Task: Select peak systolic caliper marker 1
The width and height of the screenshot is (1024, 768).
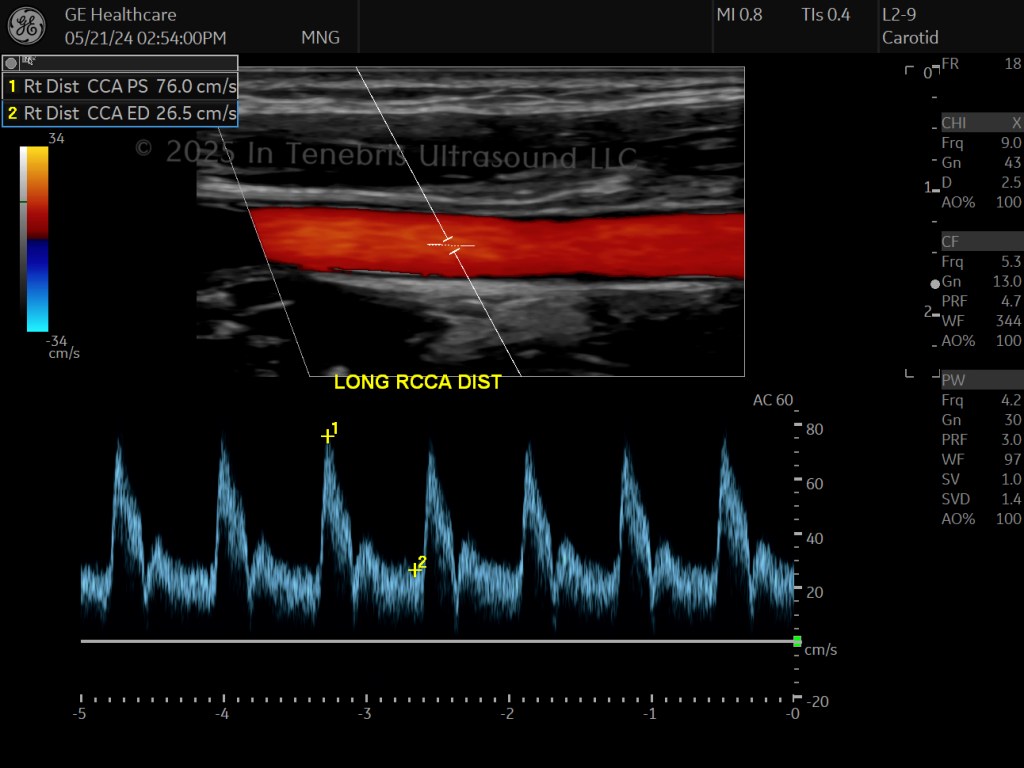Action: [x=327, y=436]
